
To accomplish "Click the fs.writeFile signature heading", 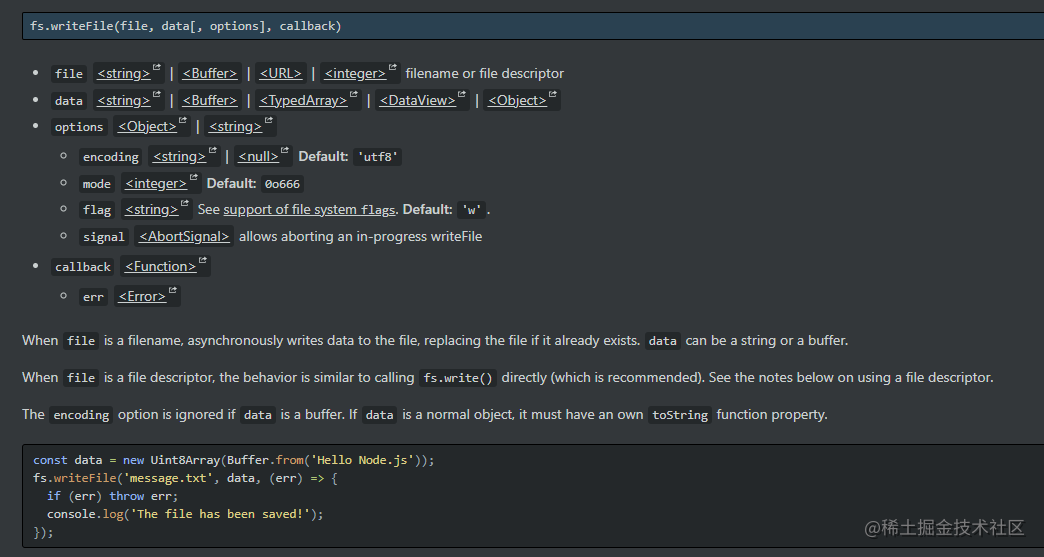I will click(186, 27).
